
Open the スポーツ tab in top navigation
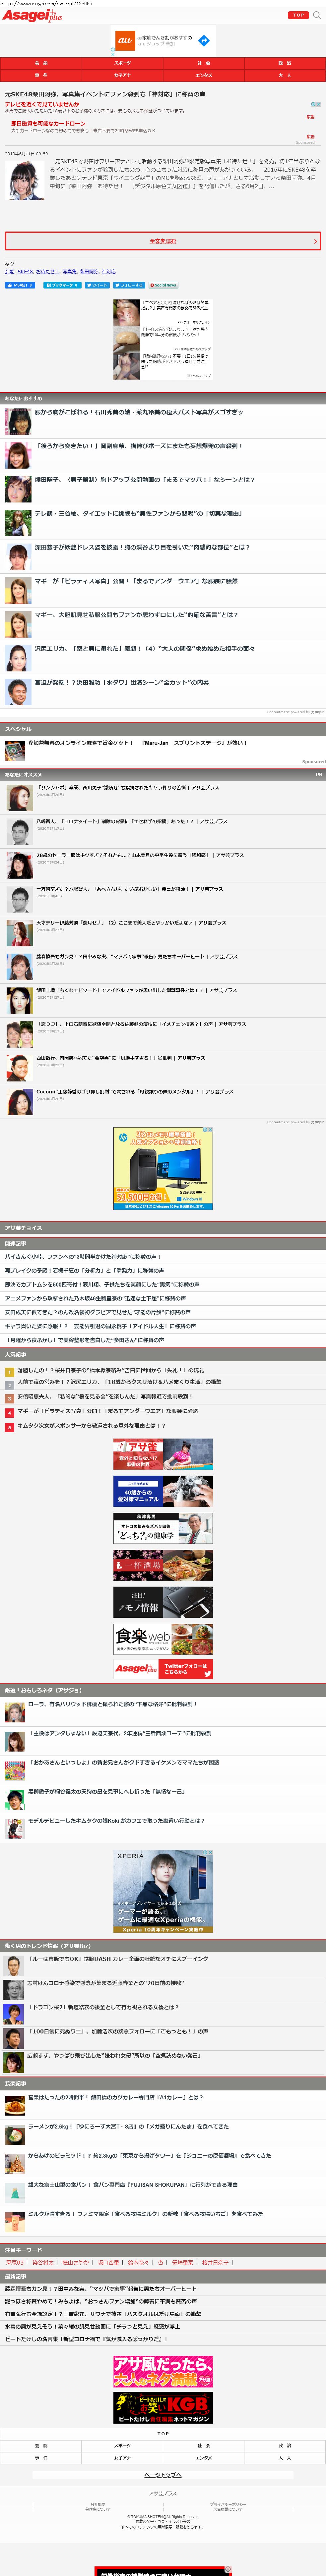click(x=122, y=63)
